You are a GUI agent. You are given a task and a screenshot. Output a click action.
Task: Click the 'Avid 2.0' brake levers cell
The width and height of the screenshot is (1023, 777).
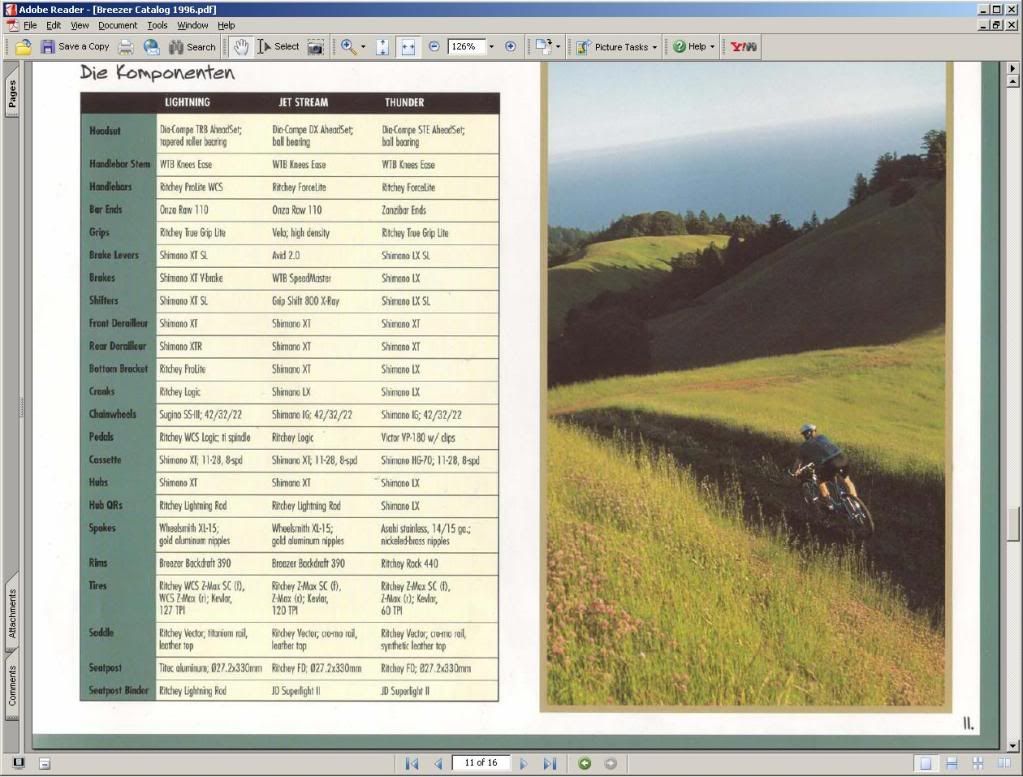pyautogui.click(x=286, y=255)
